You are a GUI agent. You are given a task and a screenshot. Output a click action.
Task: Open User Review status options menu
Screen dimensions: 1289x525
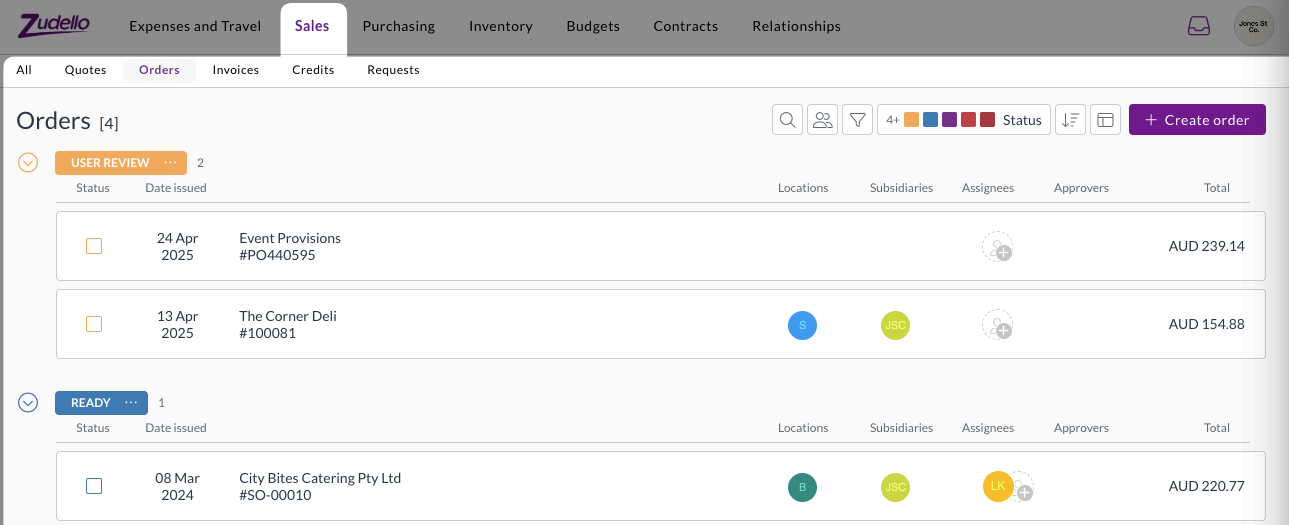pyautogui.click(x=170, y=162)
